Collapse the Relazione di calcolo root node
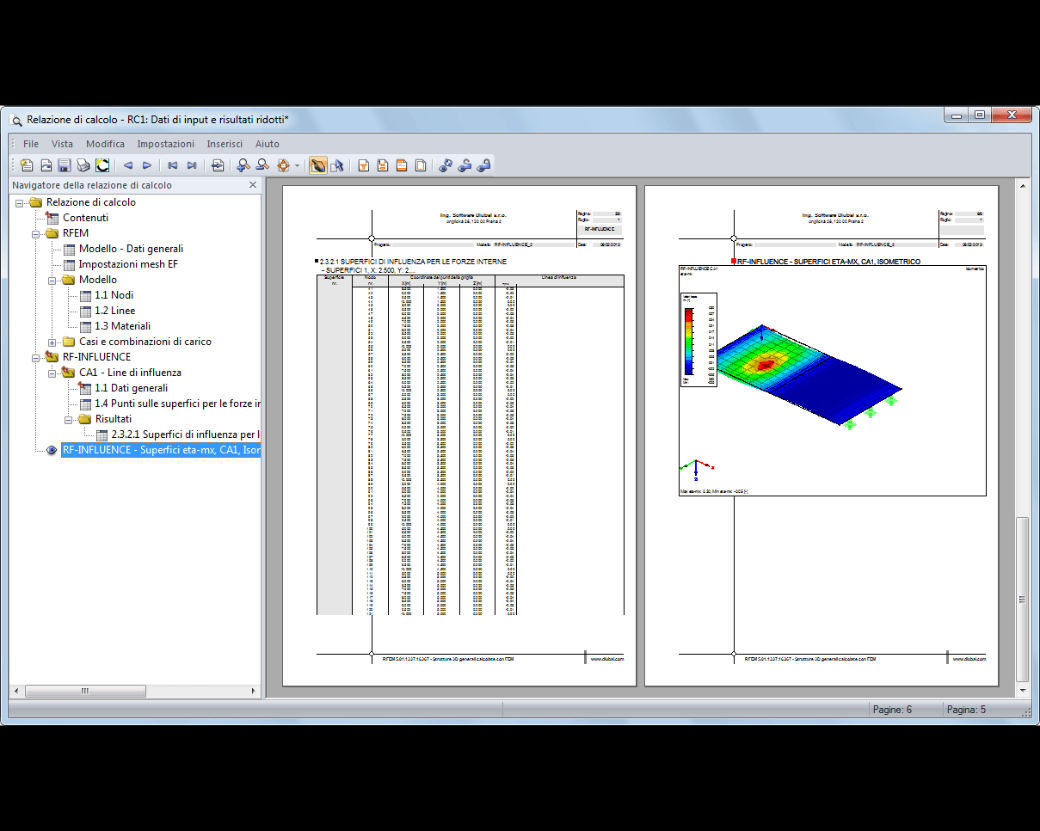Screen dimensions: 1040x831 19,203
